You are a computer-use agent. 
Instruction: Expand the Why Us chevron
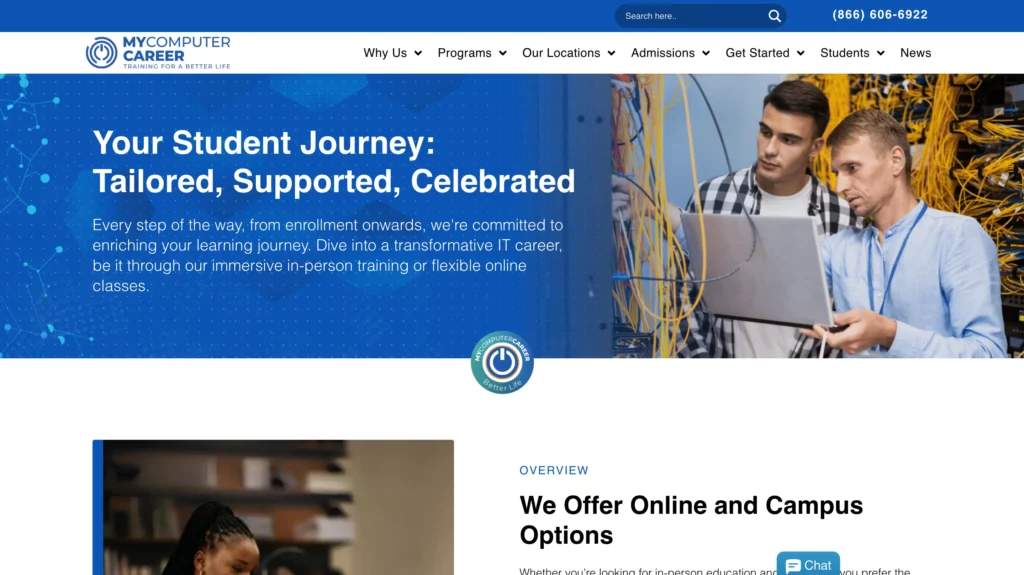[418, 53]
